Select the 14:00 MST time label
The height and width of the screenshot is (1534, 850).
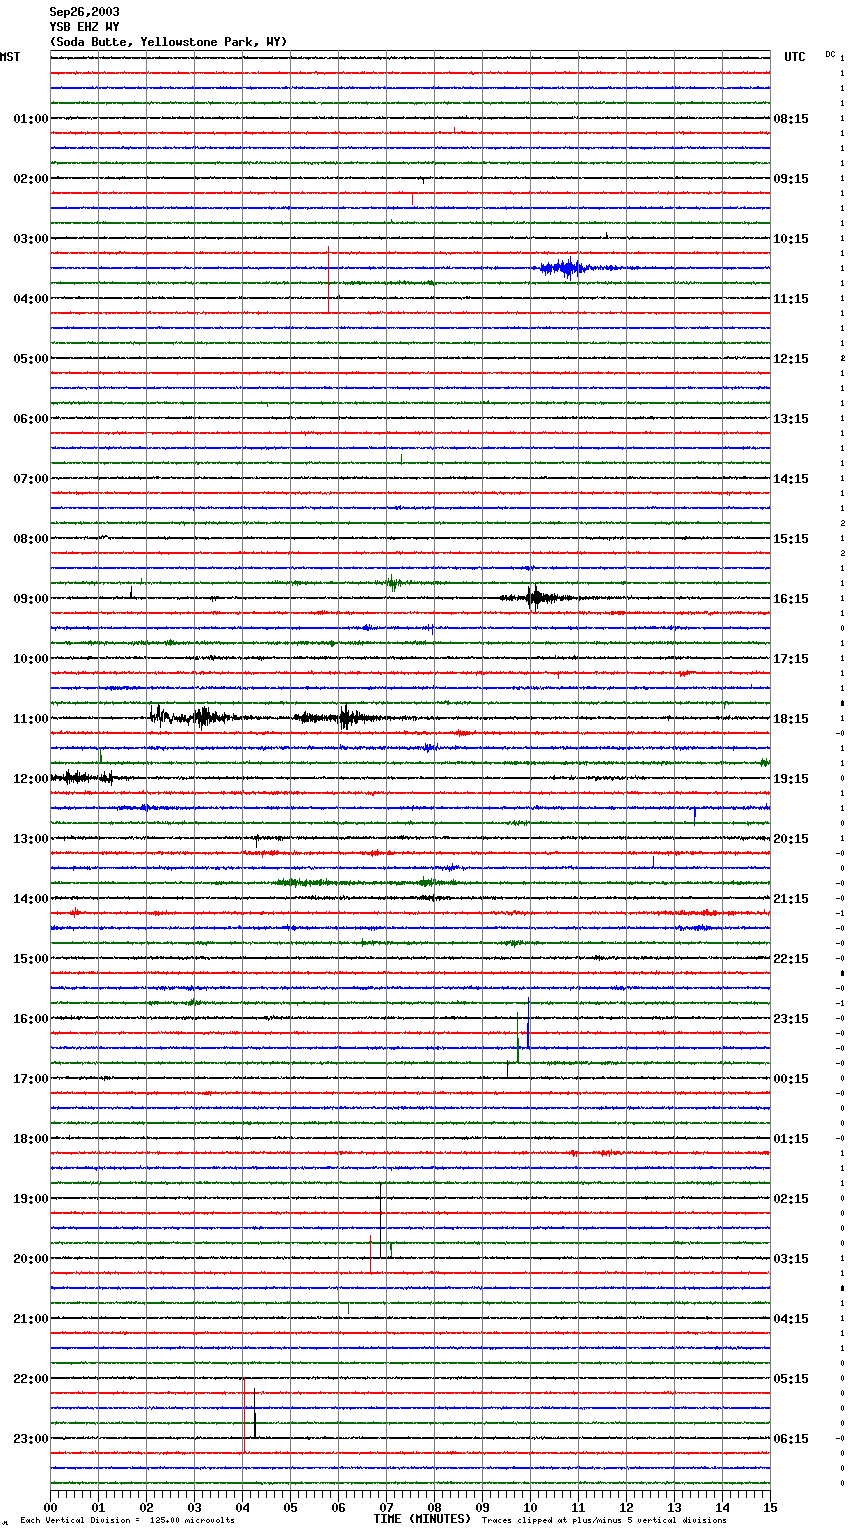click(31, 899)
